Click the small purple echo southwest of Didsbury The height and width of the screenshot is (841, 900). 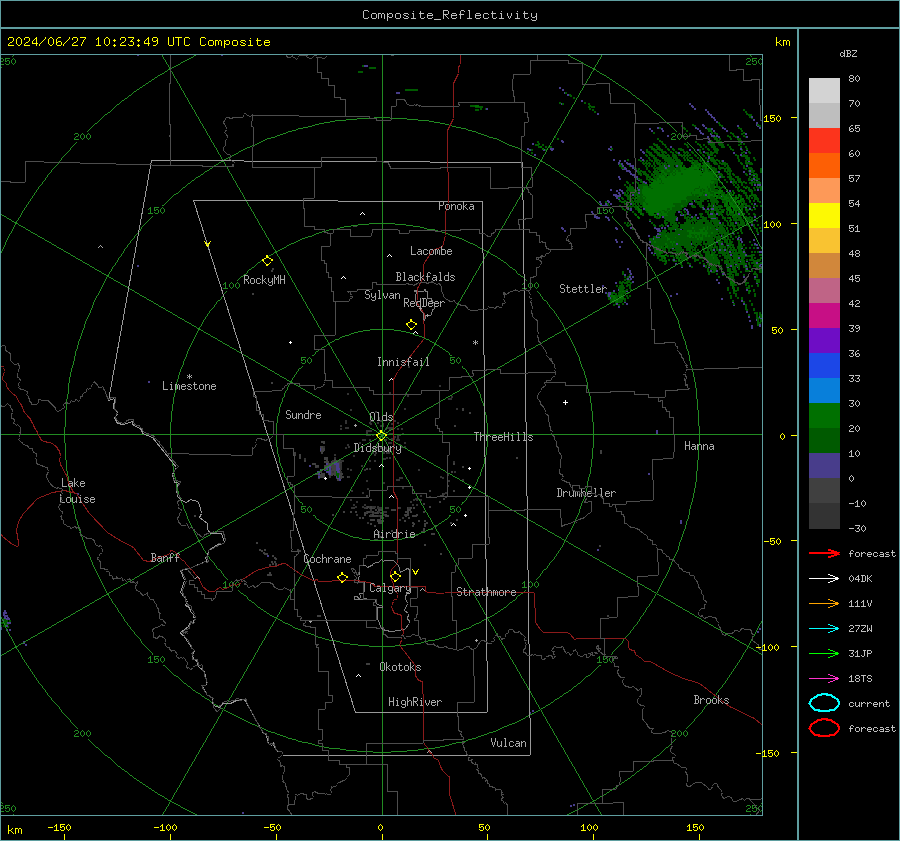[x=331, y=468]
